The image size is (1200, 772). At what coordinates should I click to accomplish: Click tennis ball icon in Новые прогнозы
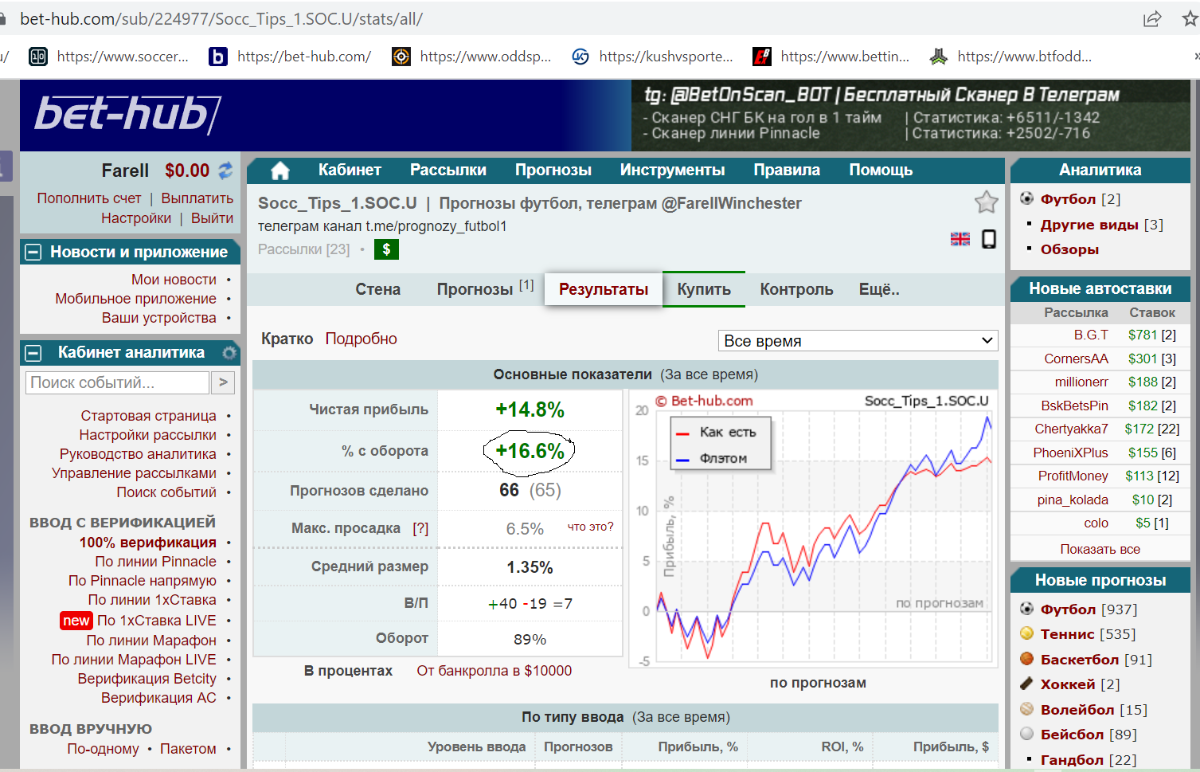tap(1027, 634)
